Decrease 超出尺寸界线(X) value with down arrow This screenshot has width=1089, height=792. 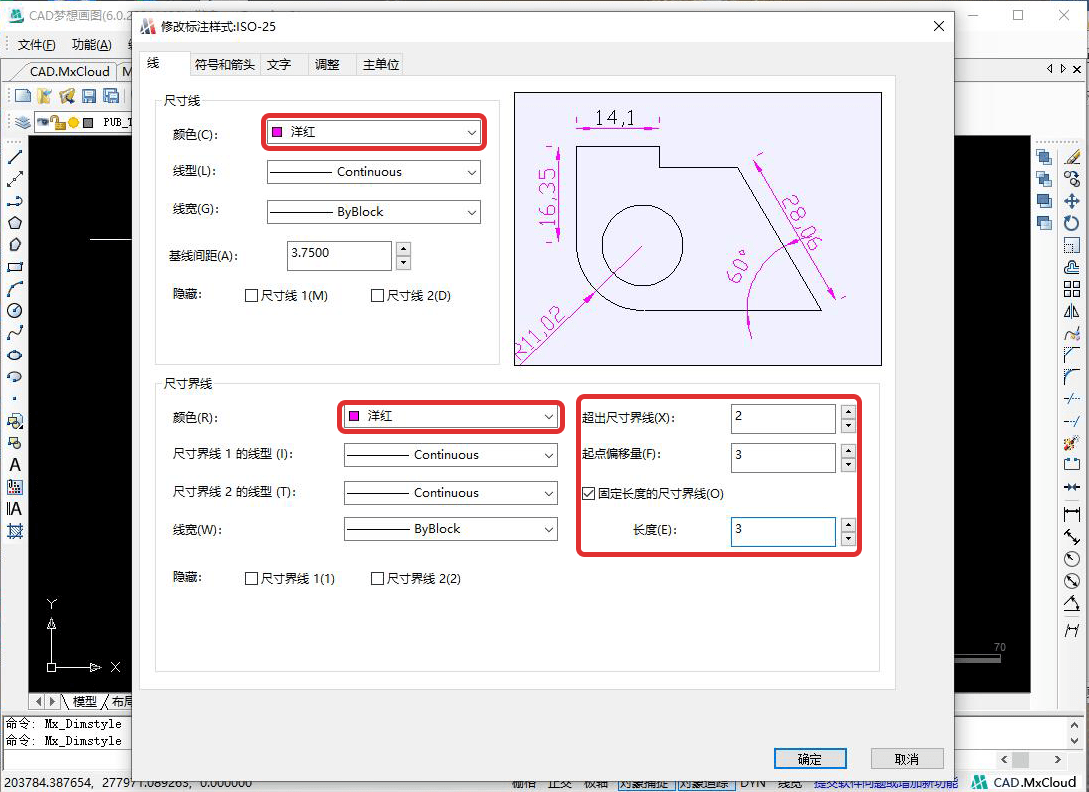[848, 426]
